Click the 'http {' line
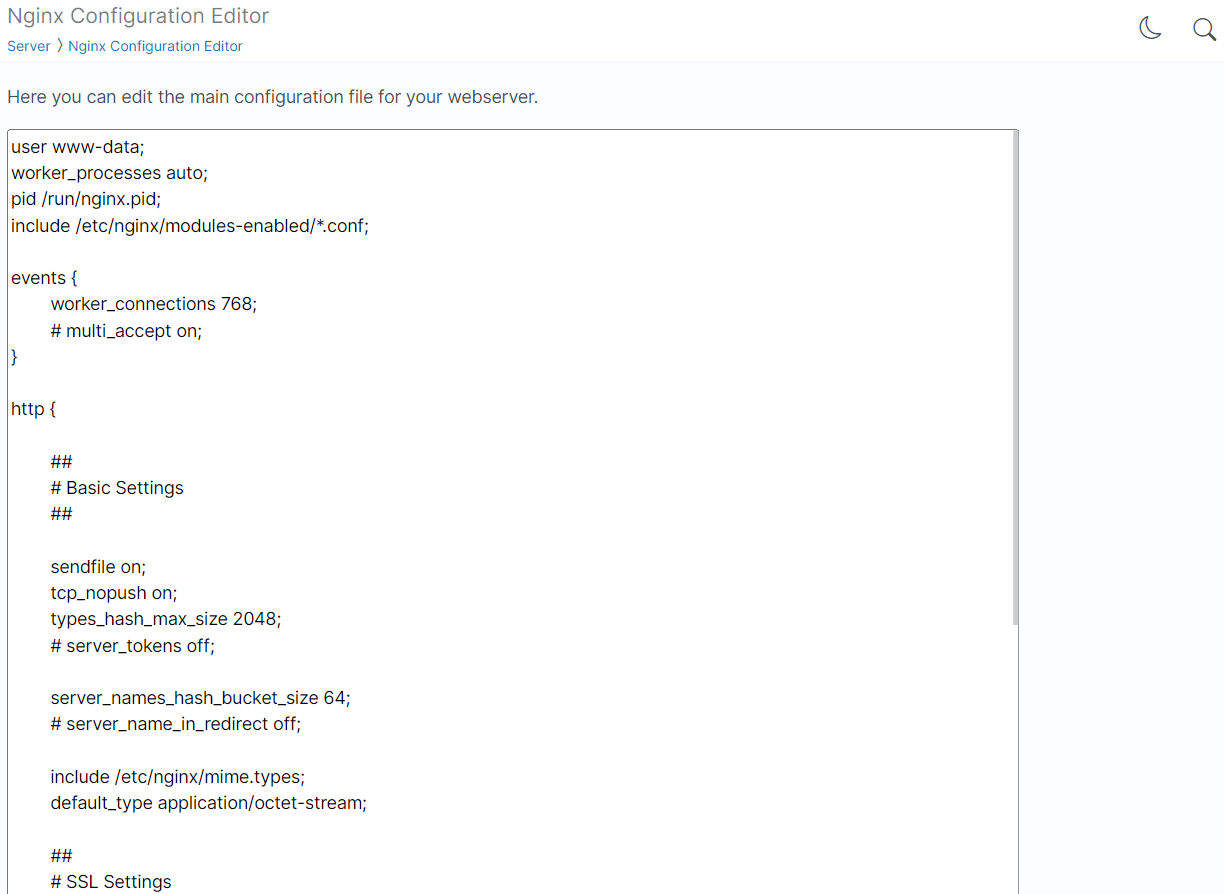Image resolution: width=1224 pixels, height=894 pixels. [x=34, y=409]
